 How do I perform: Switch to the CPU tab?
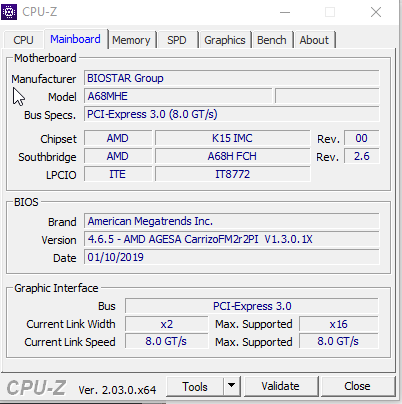[x=23, y=40]
